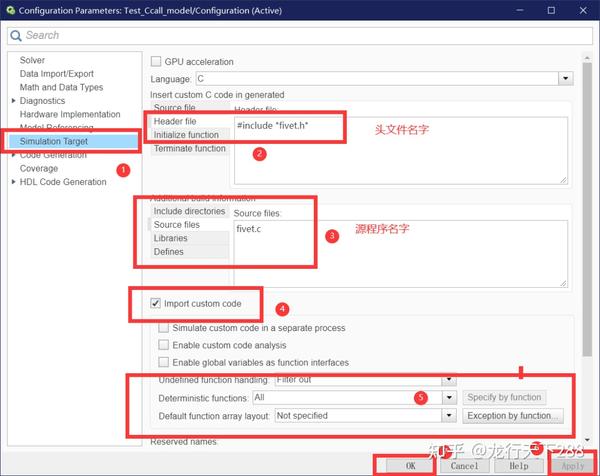Screen dimensions: 600x476
Task: Toggle the GPU acceleration checkbox
Action: (x=156, y=61)
